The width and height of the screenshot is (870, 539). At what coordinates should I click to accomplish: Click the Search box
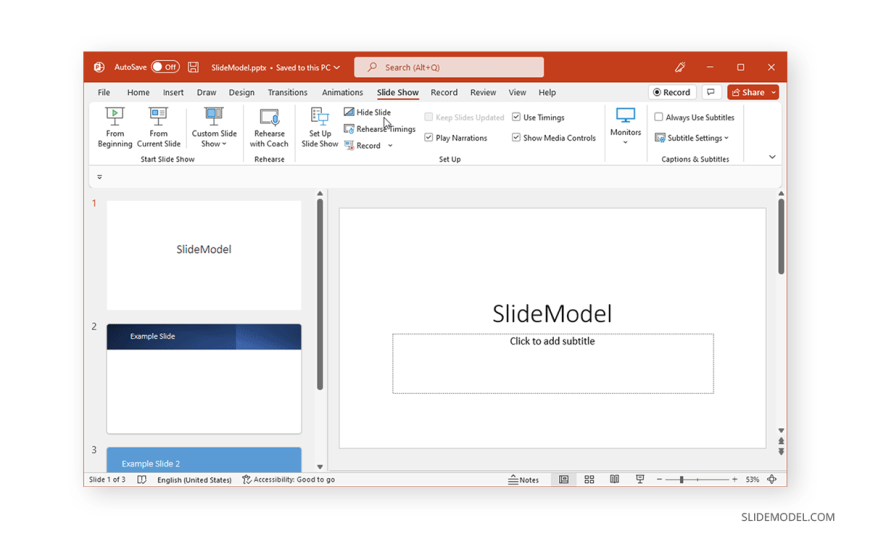(x=449, y=67)
